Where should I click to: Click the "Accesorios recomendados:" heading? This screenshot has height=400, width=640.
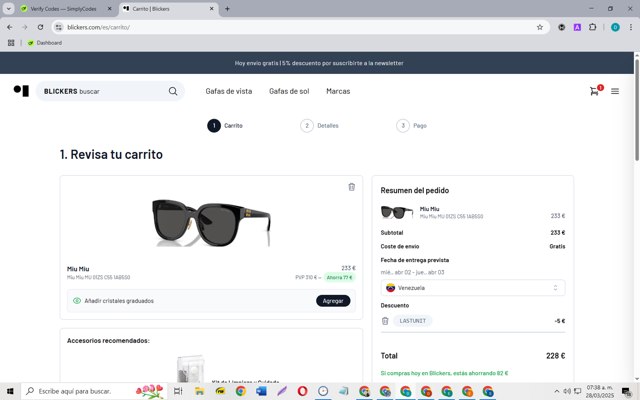coord(108,340)
